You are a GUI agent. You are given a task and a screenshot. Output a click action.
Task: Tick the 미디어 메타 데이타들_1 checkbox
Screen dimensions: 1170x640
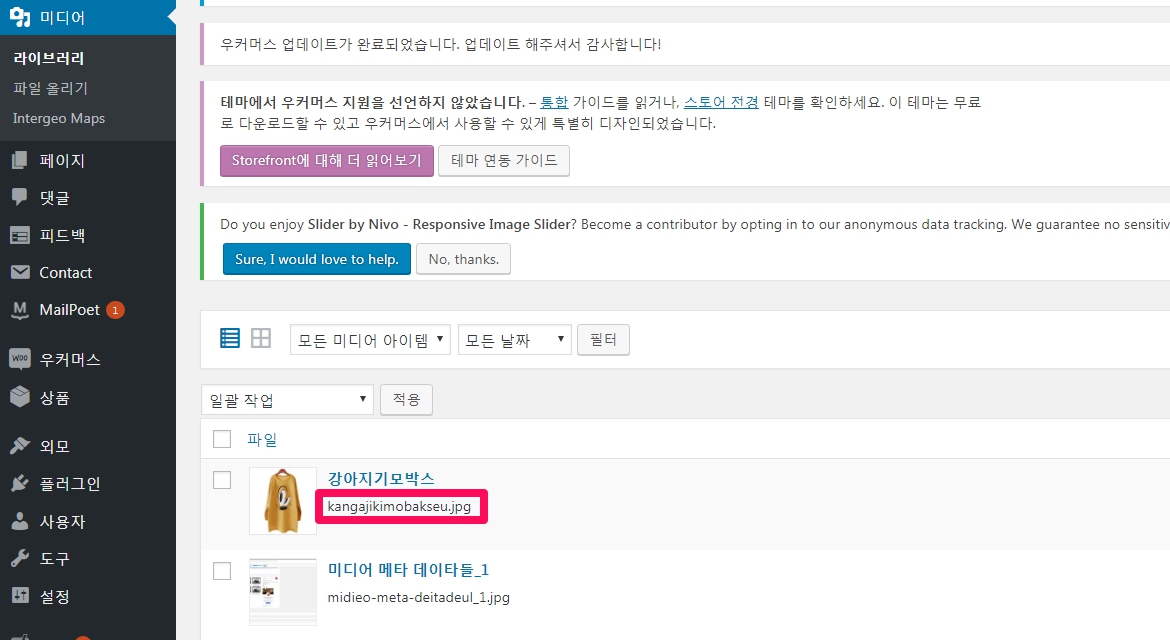[x=222, y=571]
